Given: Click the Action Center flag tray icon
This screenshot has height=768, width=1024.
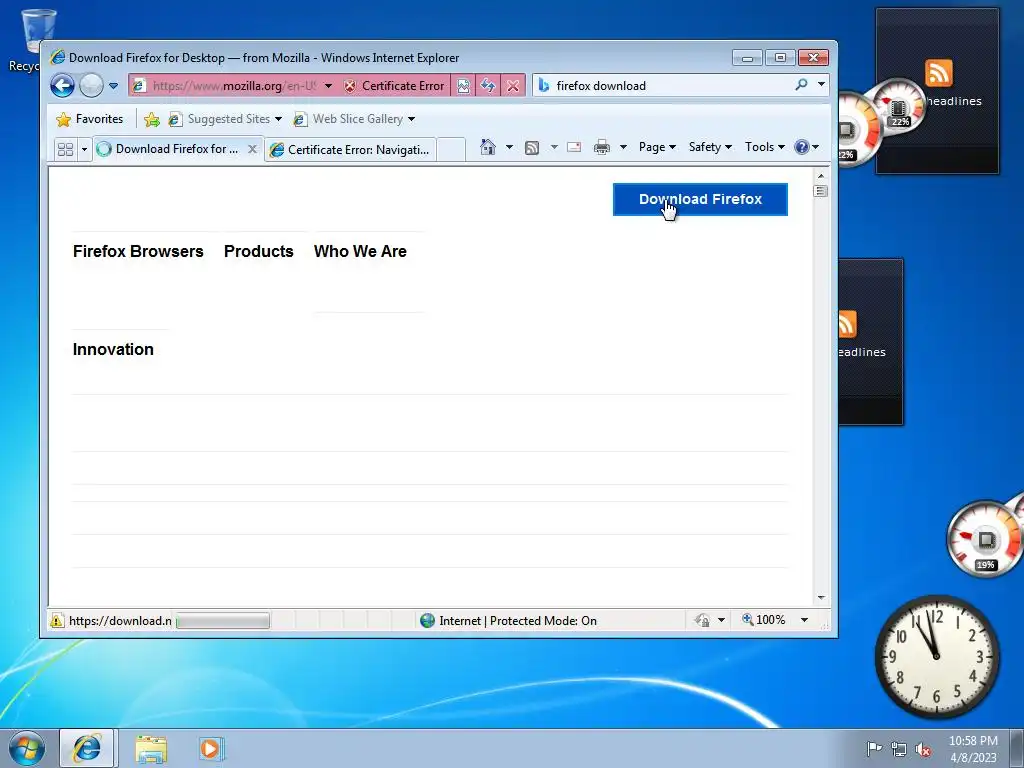Looking at the screenshot, I should pos(874,748).
